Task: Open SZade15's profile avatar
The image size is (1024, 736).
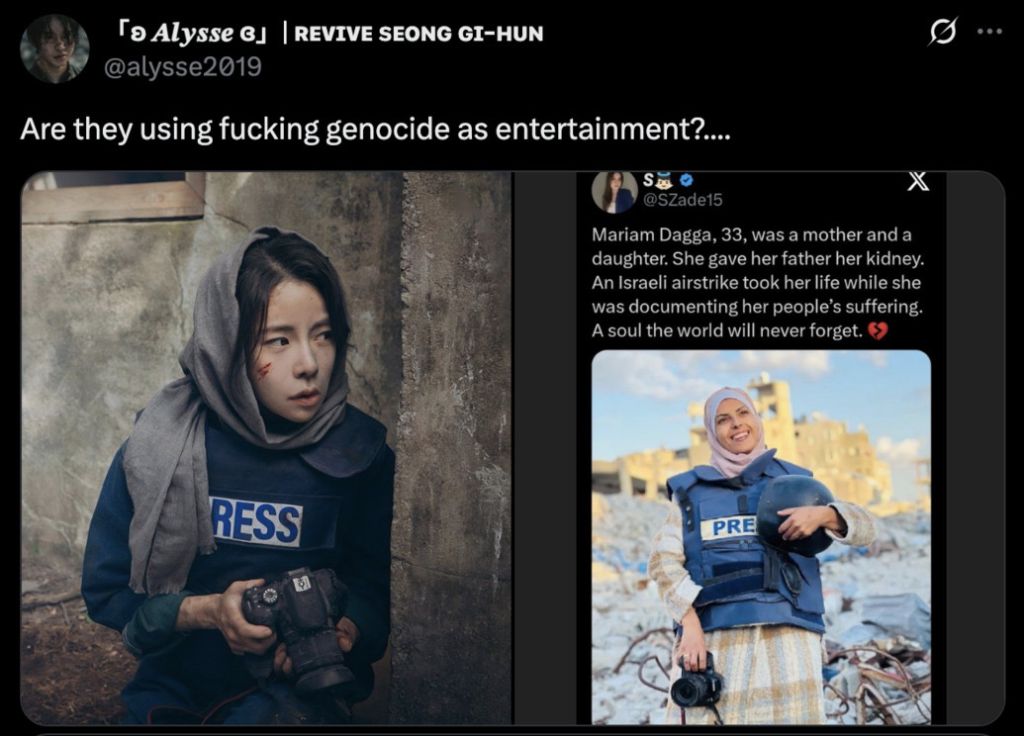Action: (615, 191)
